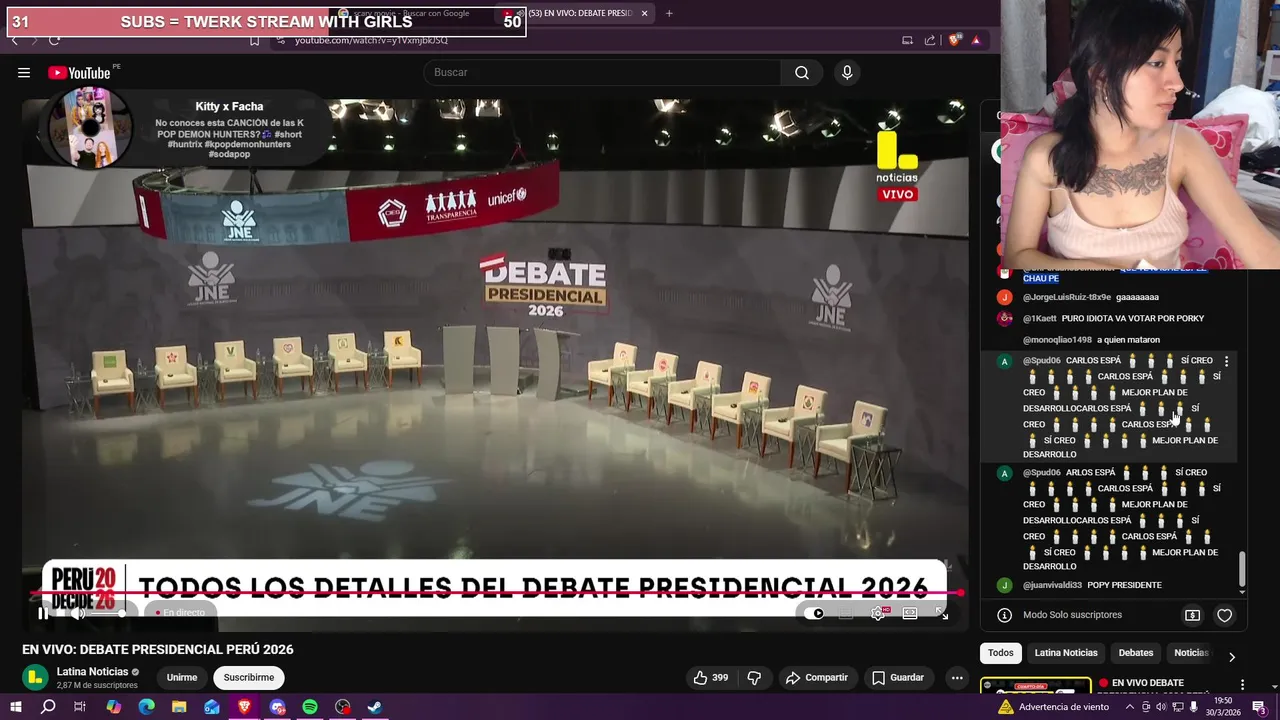Open Steam from the taskbar
This screenshot has width=1280, height=720.
tap(375, 707)
